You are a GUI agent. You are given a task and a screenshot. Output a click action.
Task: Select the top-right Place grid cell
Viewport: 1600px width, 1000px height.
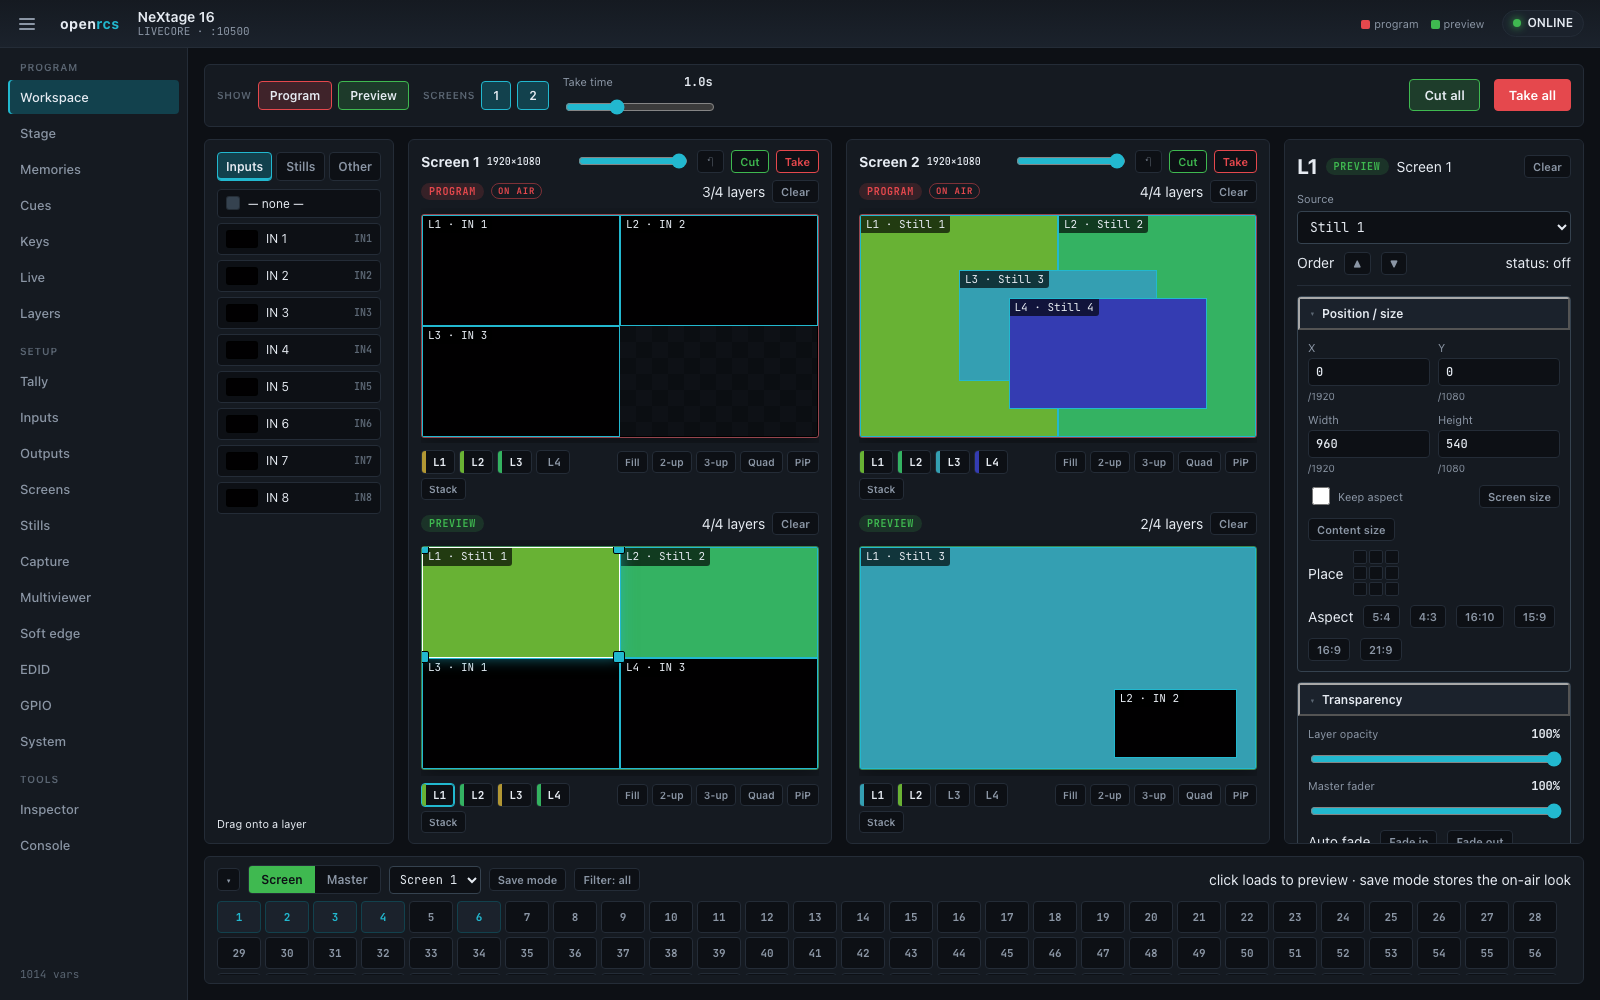(x=1392, y=557)
